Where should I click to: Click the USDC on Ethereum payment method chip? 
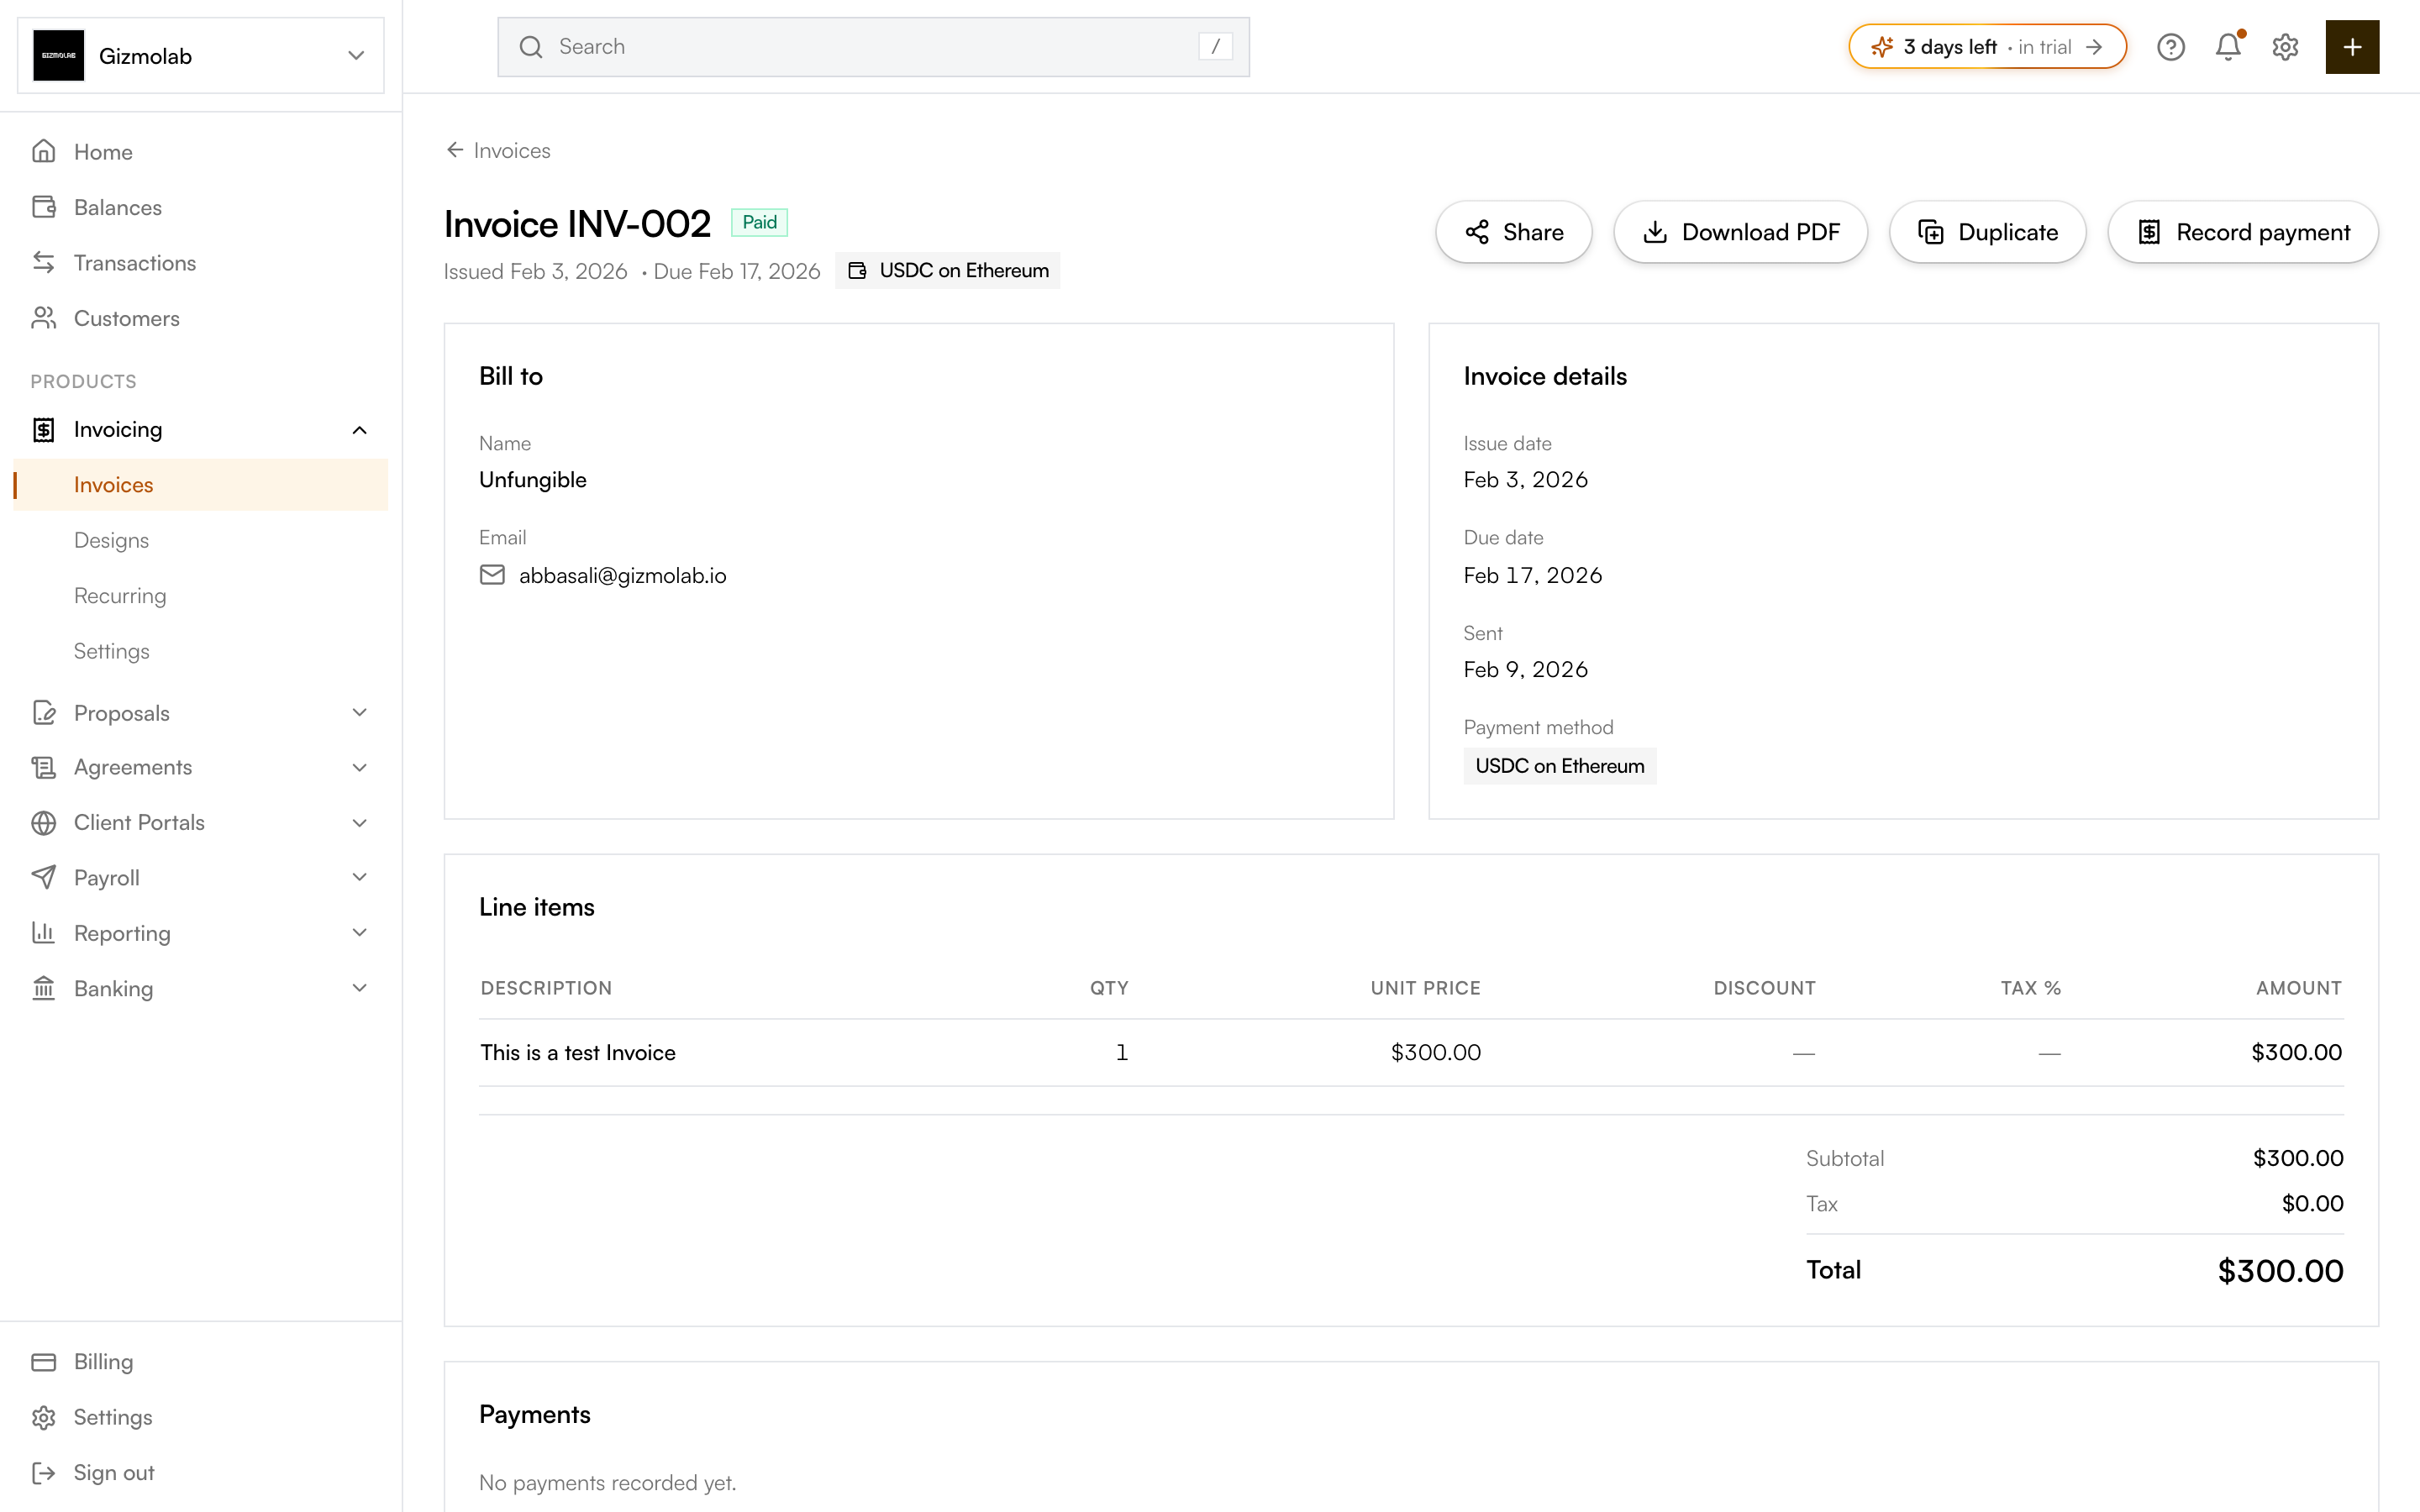coord(1560,766)
